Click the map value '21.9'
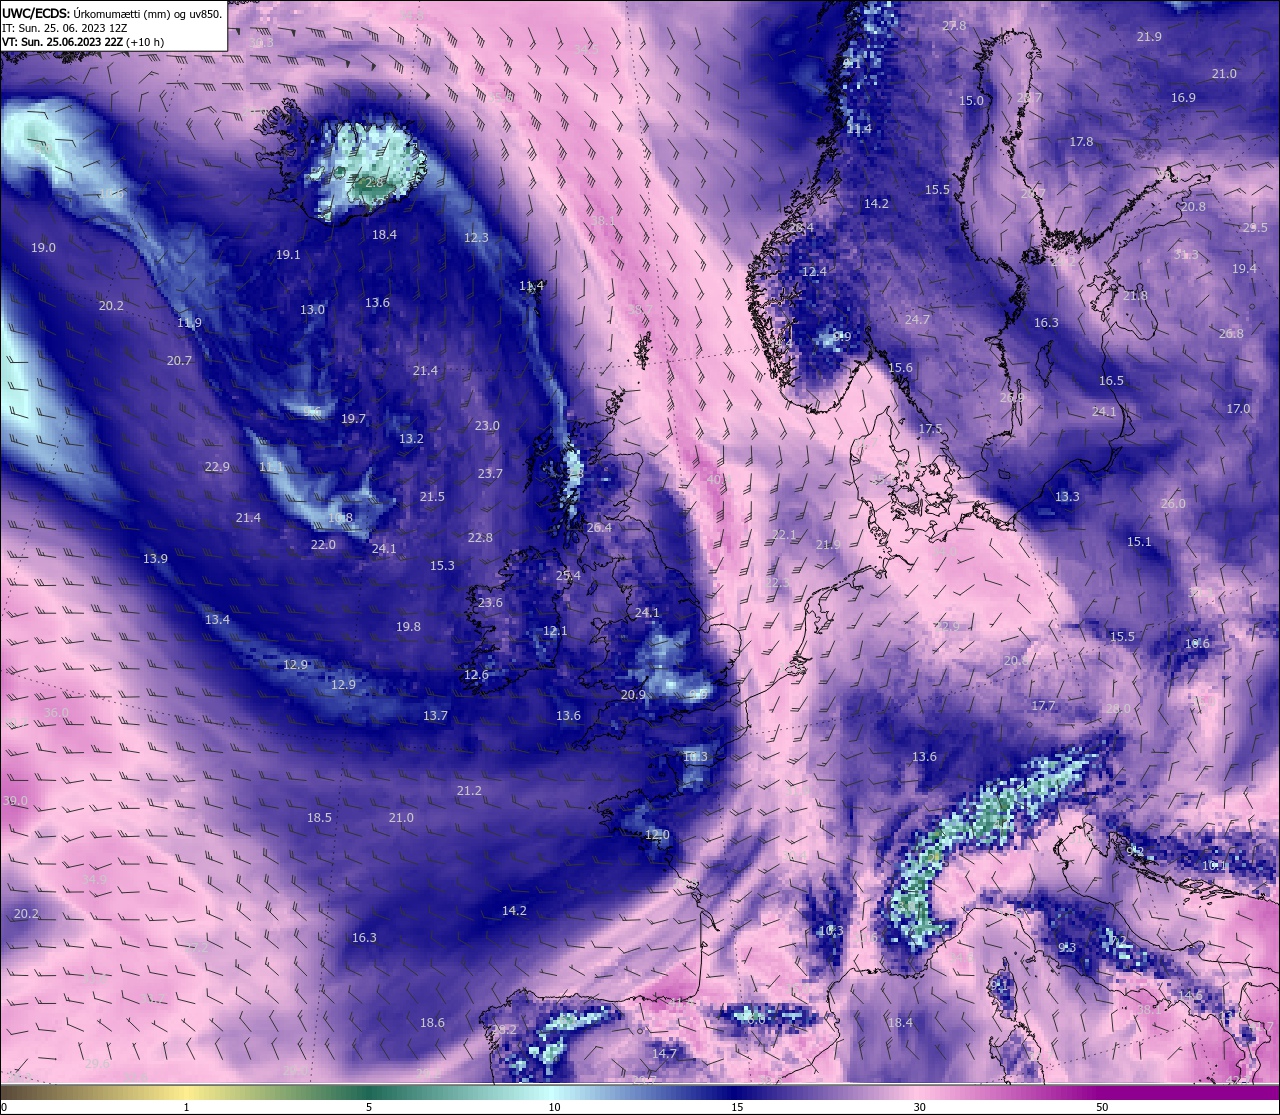This screenshot has width=1280, height=1115. click(x=1149, y=36)
